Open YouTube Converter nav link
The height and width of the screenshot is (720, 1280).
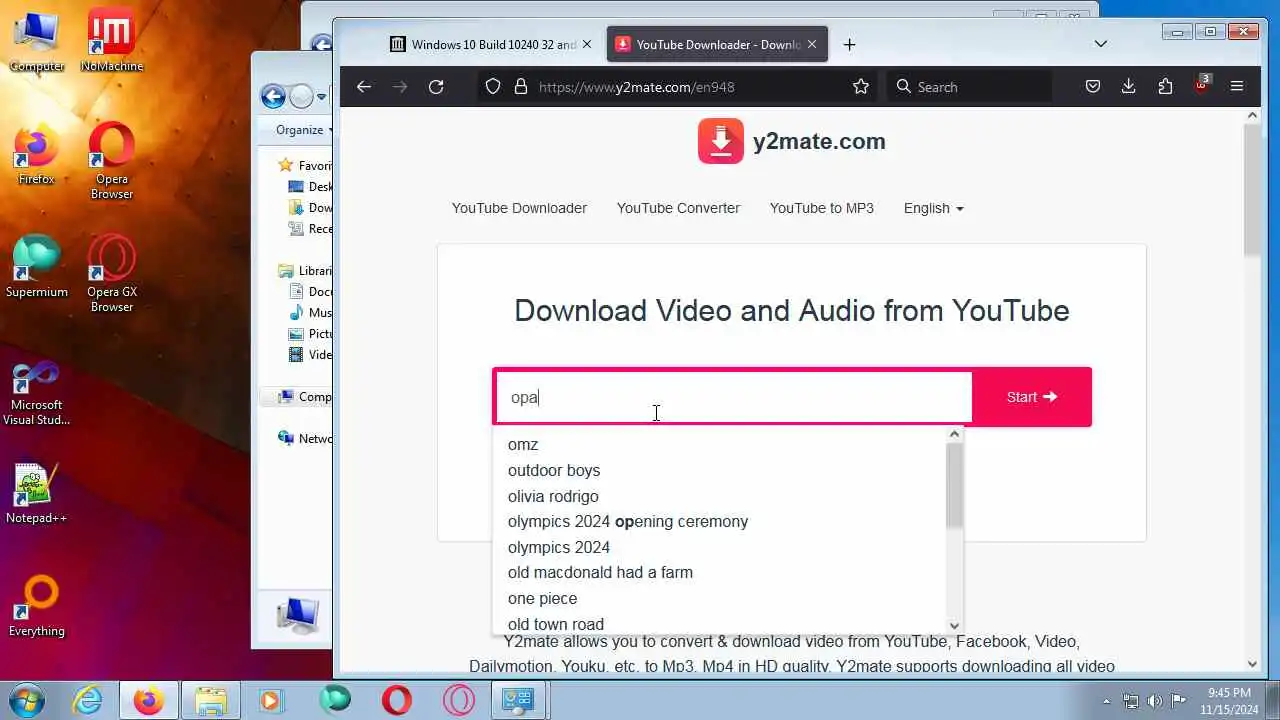[x=678, y=208]
